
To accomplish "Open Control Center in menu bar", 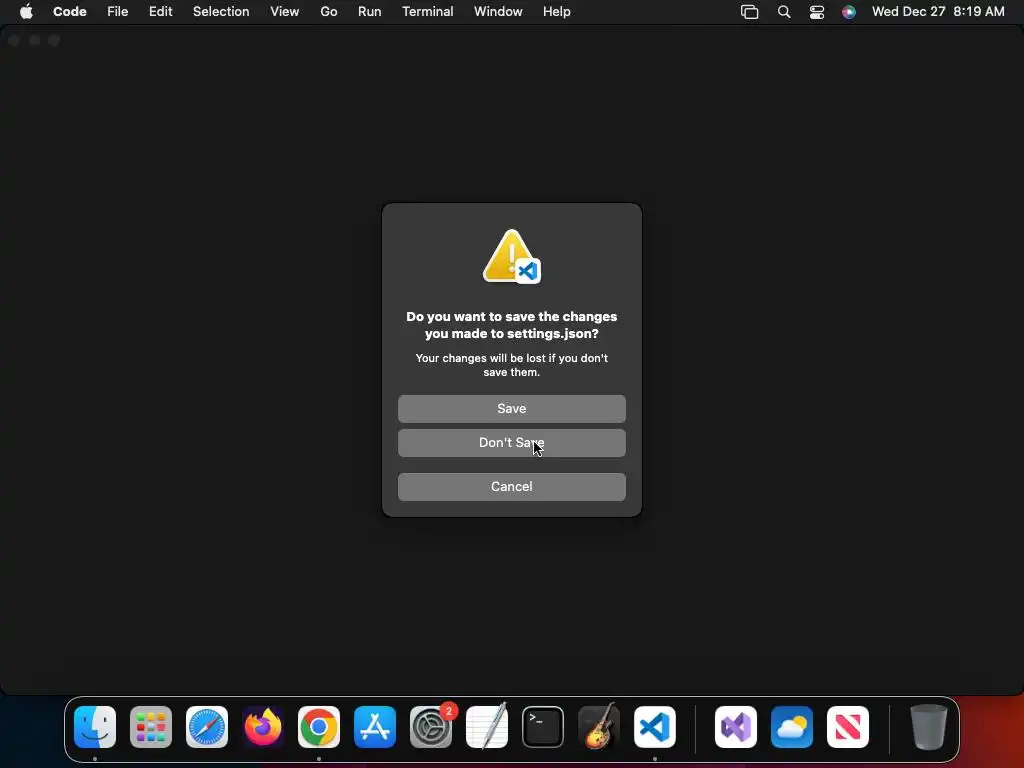I will pos(817,12).
